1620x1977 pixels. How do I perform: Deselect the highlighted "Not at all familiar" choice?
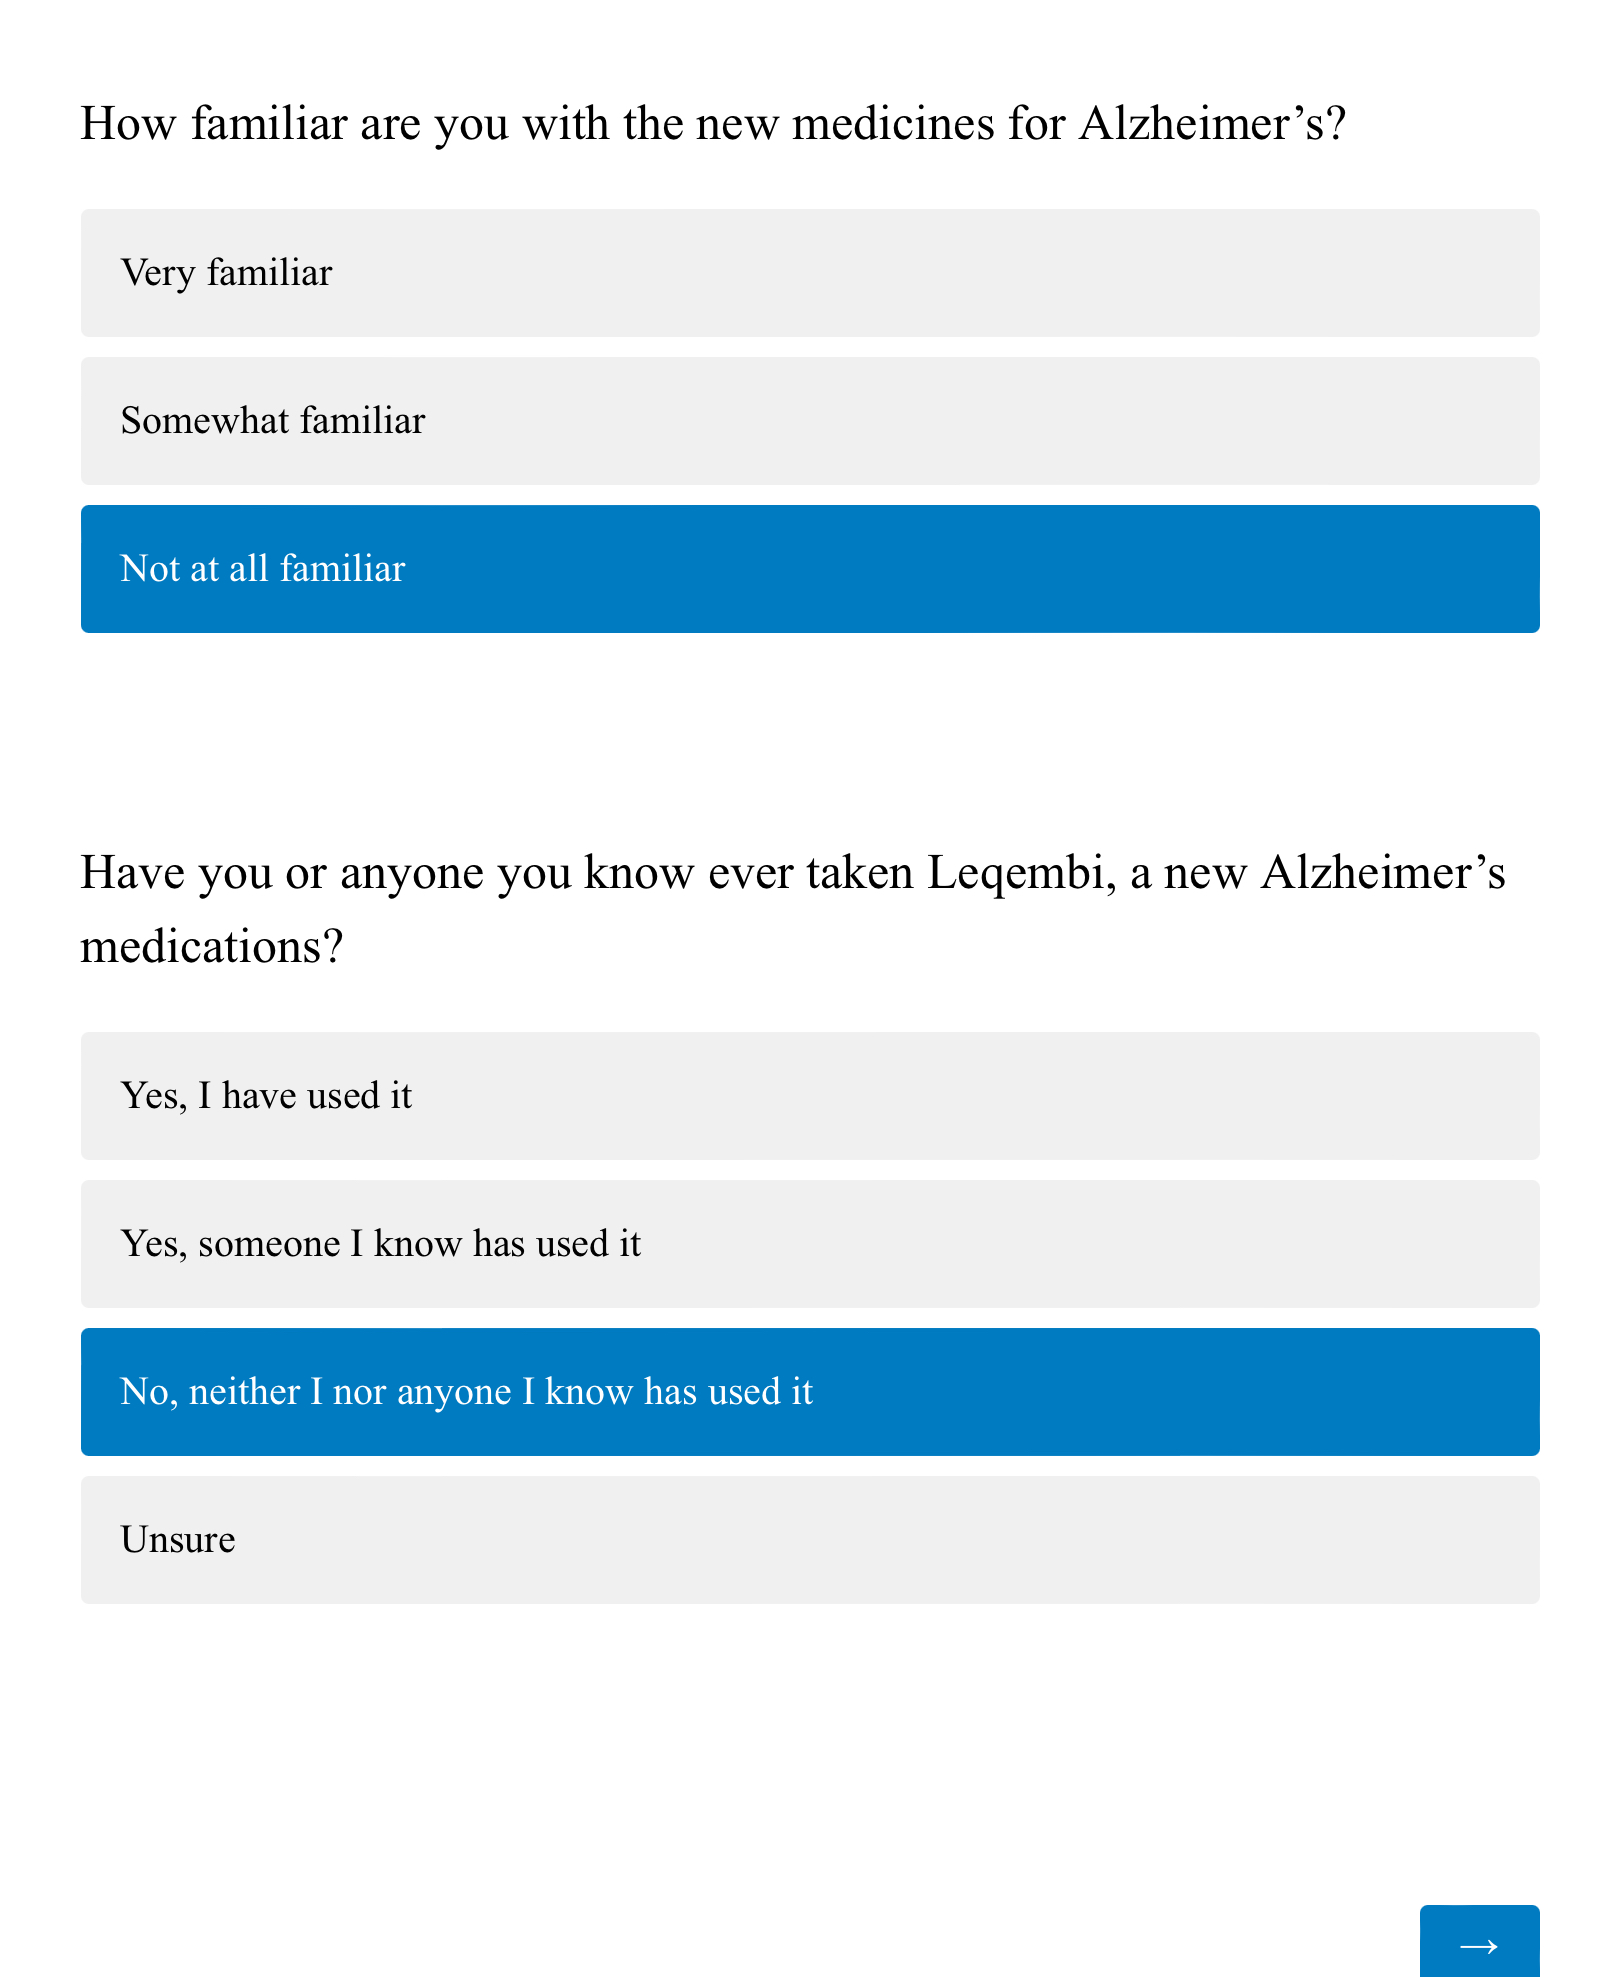click(x=810, y=569)
